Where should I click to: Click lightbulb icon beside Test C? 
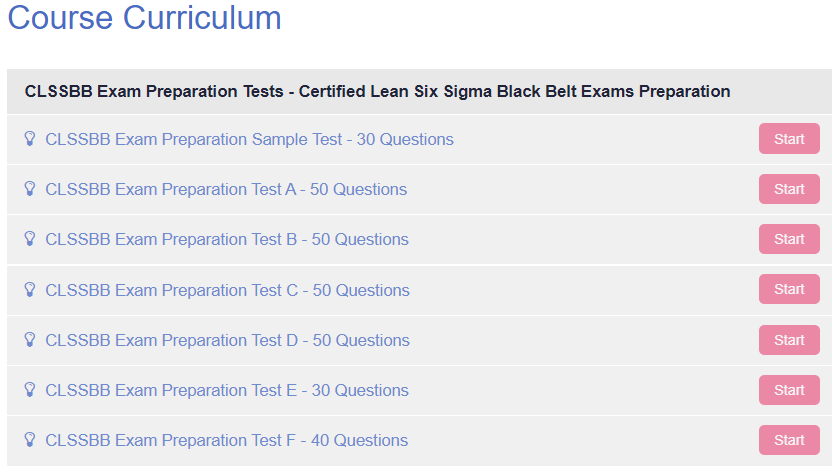(x=30, y=289)
